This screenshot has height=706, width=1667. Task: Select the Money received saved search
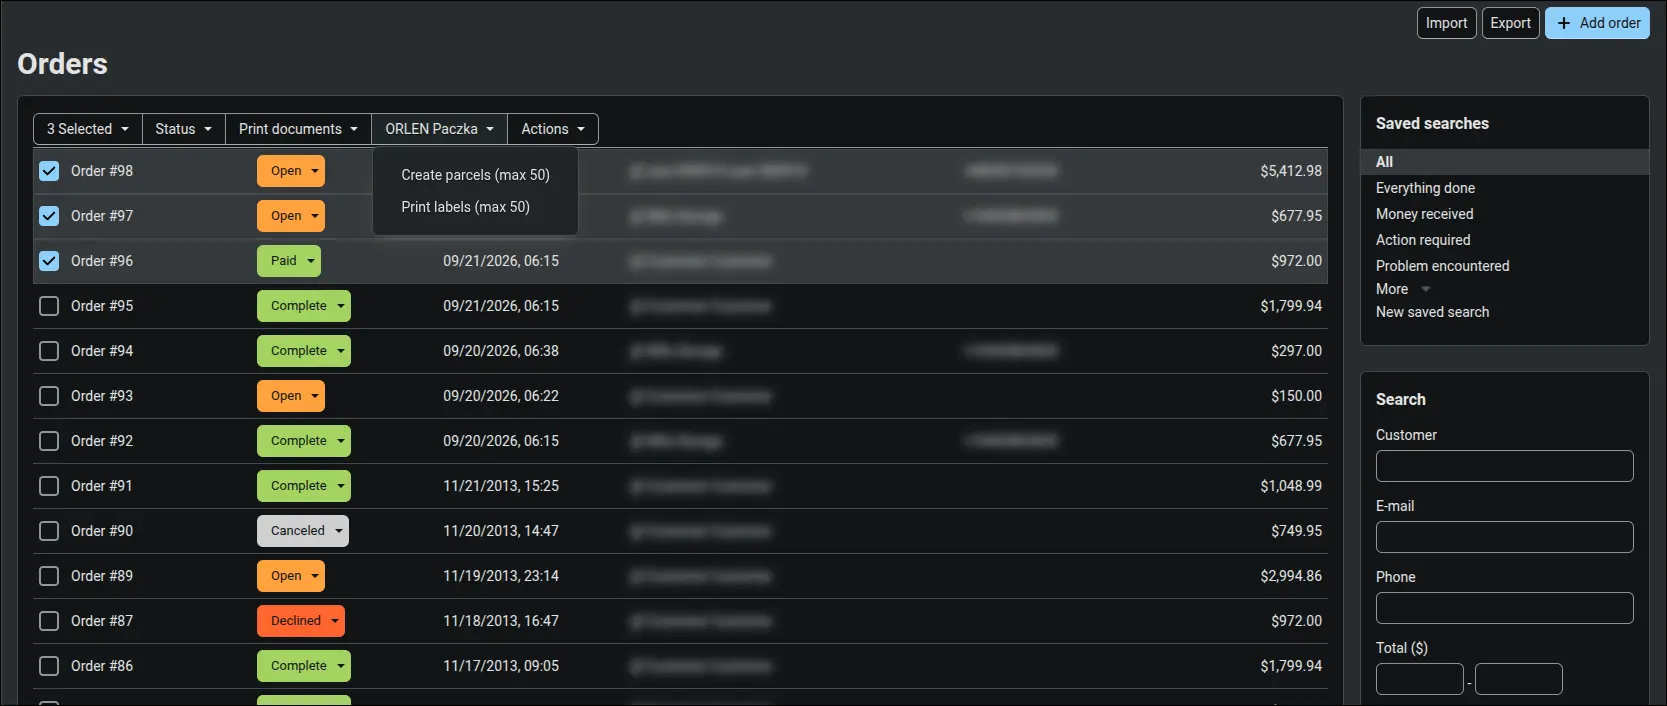click(x=1424, y=214)
